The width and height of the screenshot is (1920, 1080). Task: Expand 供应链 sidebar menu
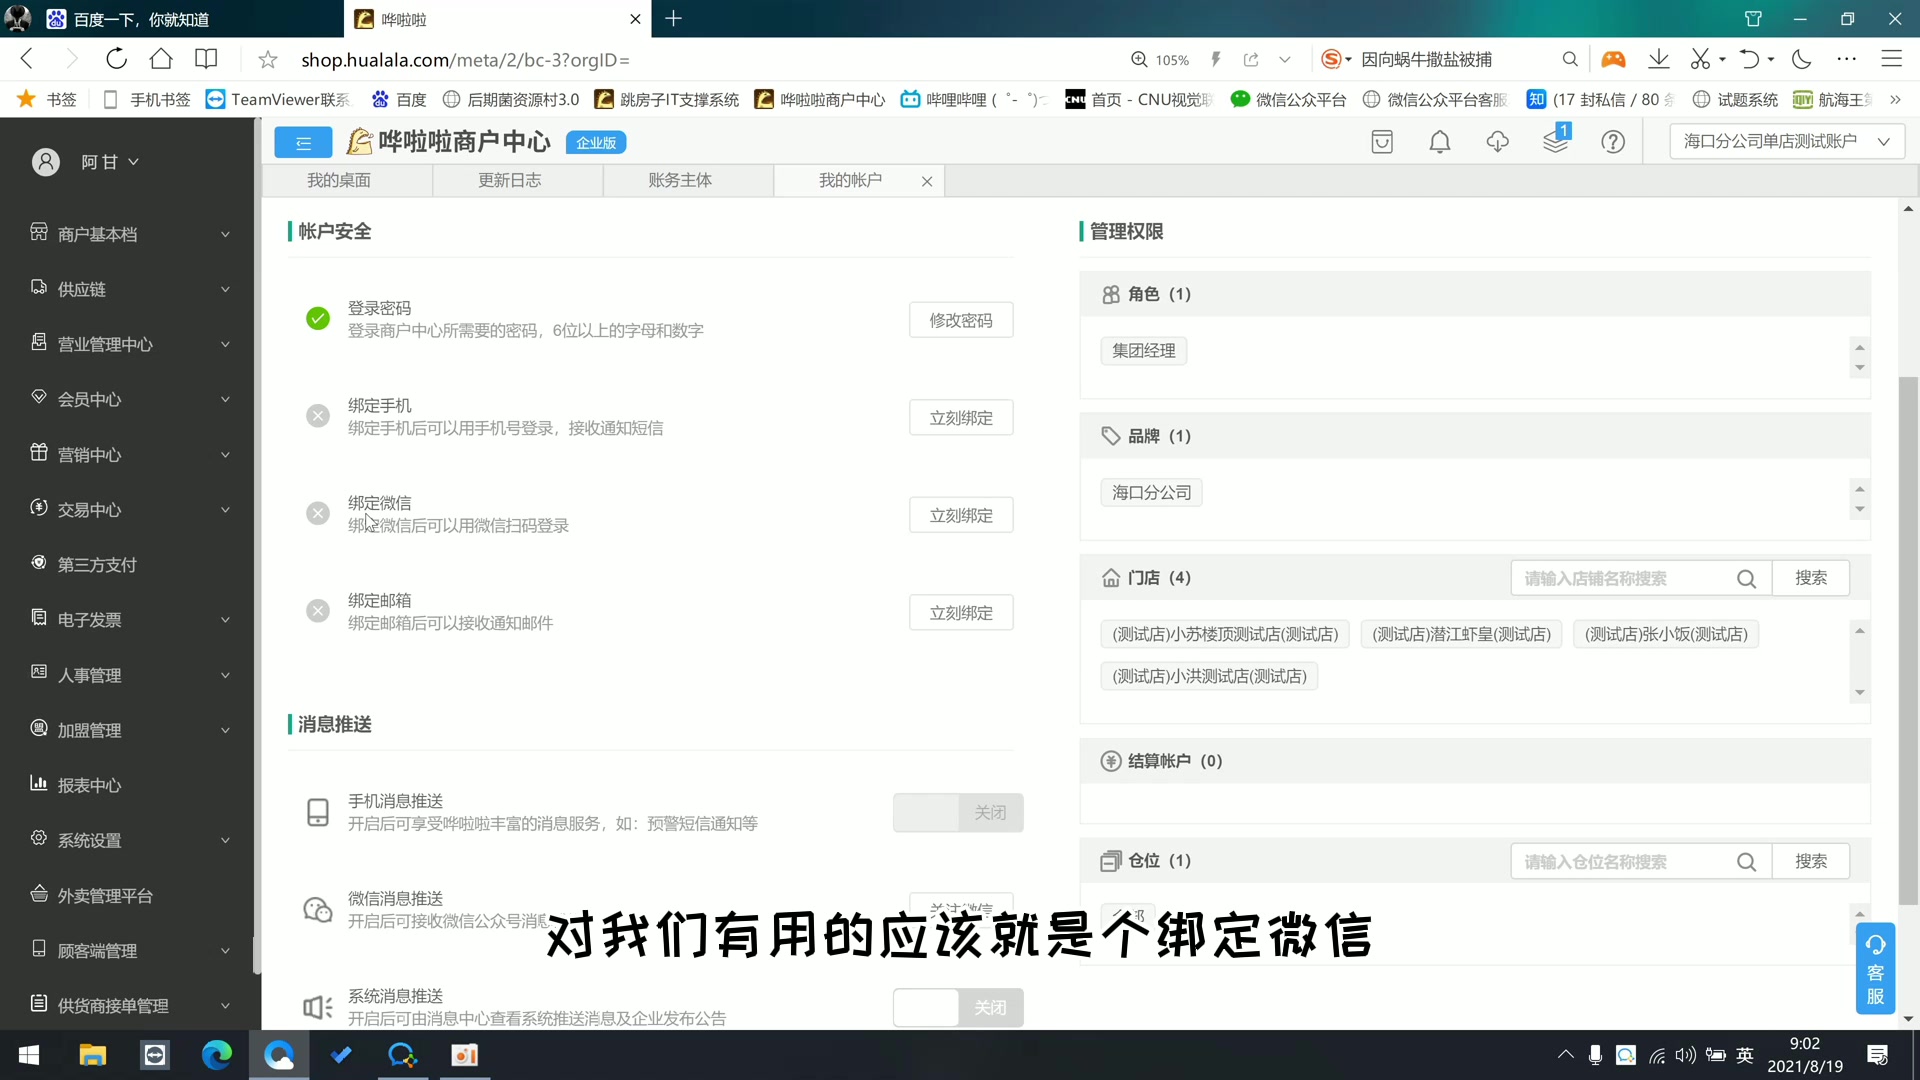130,289
